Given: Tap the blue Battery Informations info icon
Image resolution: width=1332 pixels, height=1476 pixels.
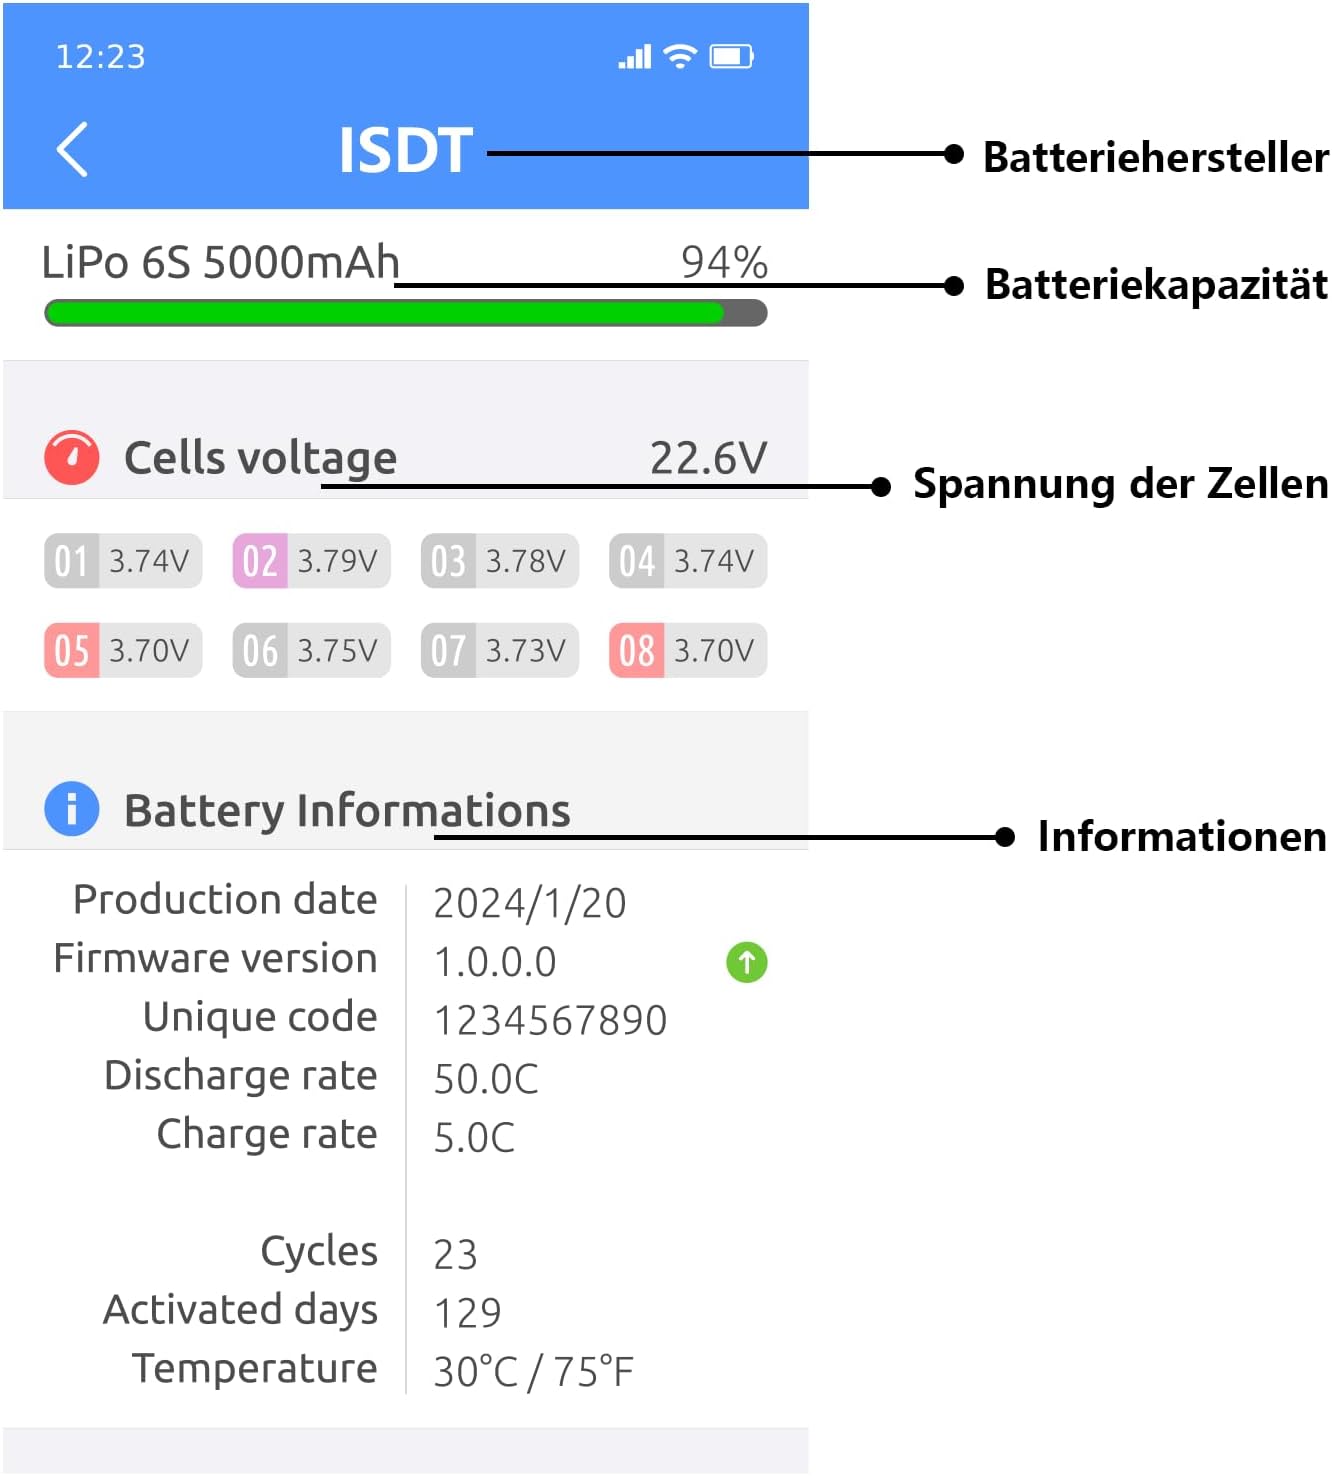Looking at the screenshot, I should click(72, 809).
